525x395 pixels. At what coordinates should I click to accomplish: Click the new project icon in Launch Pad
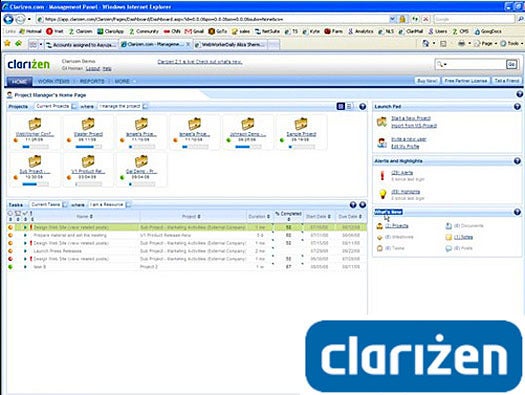(382, 122)
